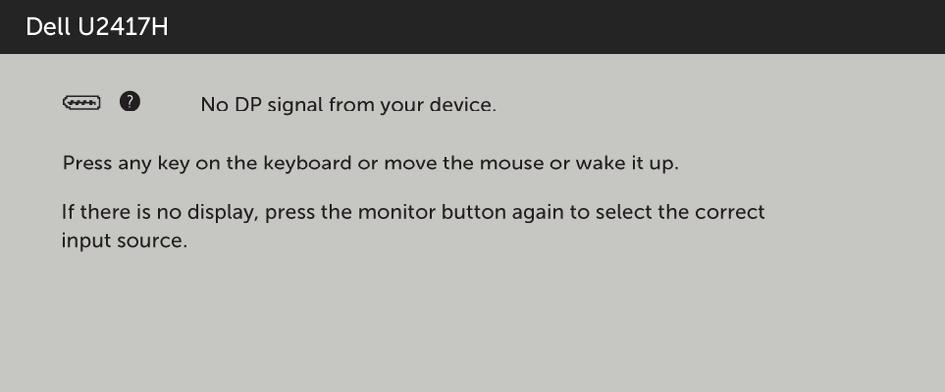Click the word 'device.' in the signal message
Image resolution: width=945 pixels, height=392 pixels.
point(462,104)
